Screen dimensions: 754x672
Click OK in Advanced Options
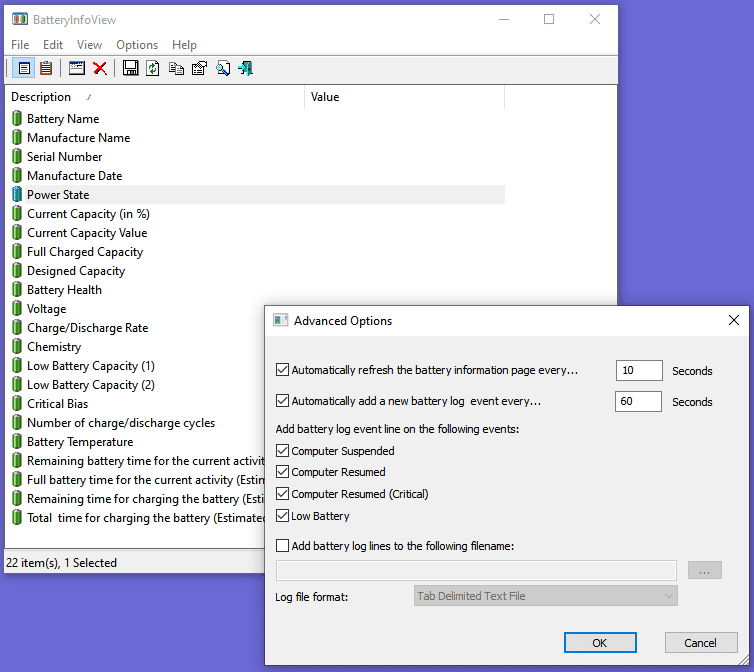[600, 643]
